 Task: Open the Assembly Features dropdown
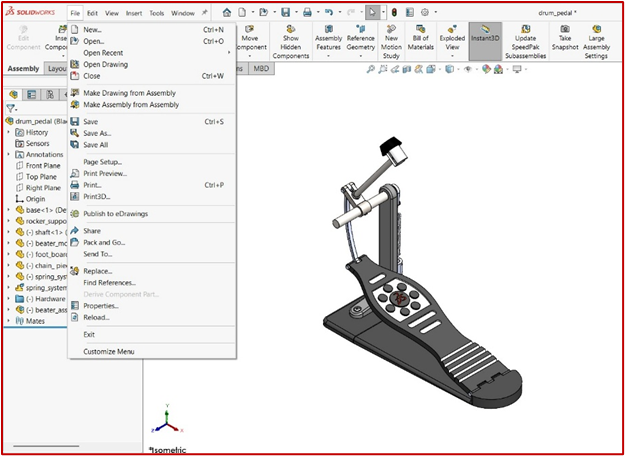[328, 41]
